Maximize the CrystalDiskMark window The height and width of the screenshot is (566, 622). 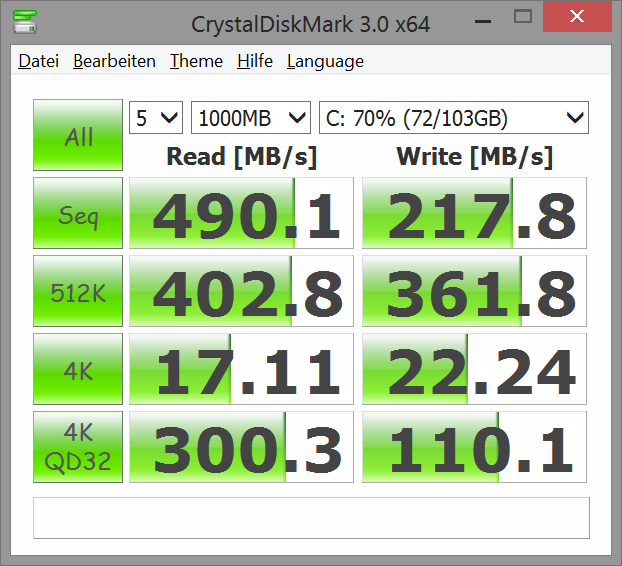pos(523,17)
